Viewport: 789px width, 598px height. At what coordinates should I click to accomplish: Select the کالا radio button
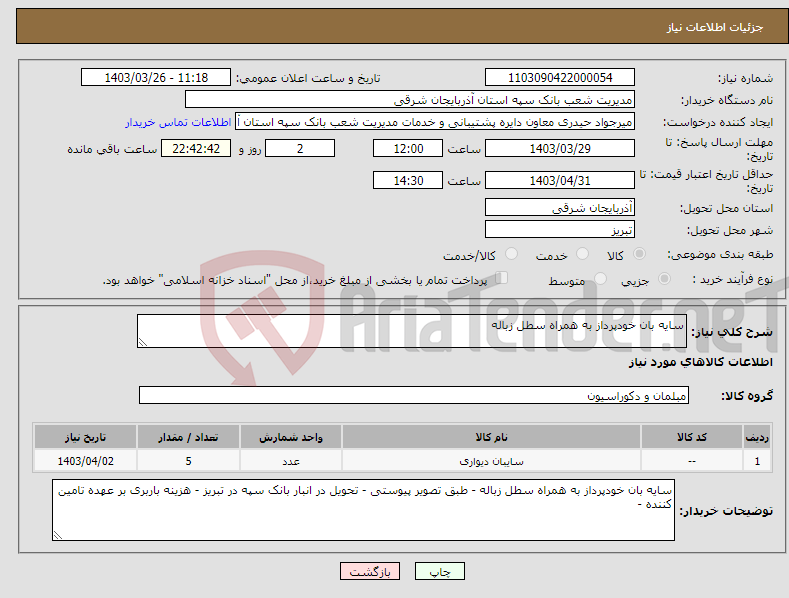640,254
